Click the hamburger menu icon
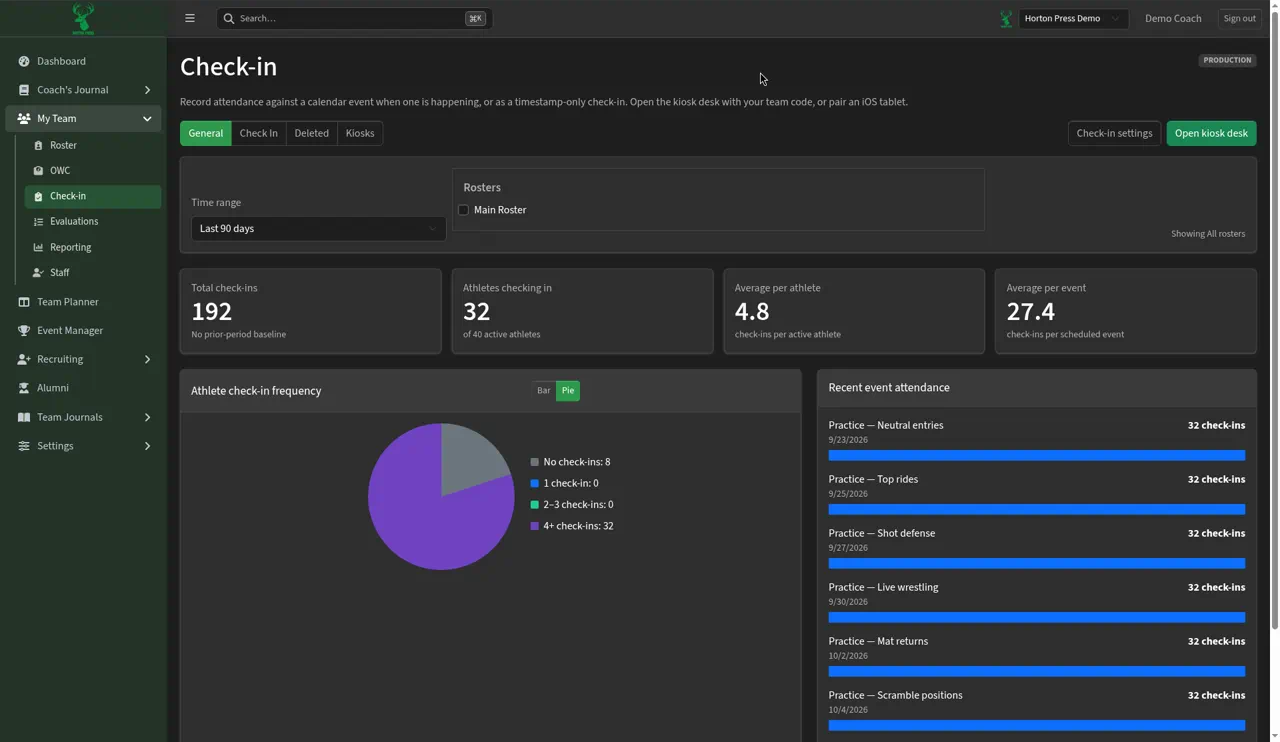The width and height of the screenshot is (1280, 742). coord(190,18)
